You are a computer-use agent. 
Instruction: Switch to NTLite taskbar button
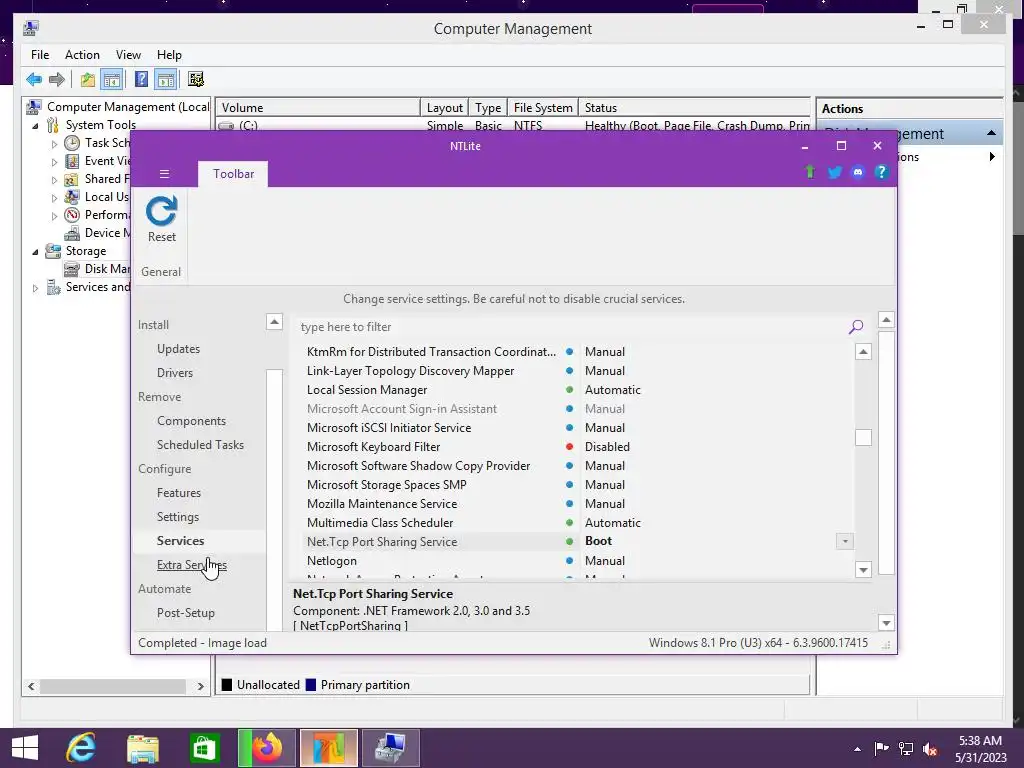328,748
